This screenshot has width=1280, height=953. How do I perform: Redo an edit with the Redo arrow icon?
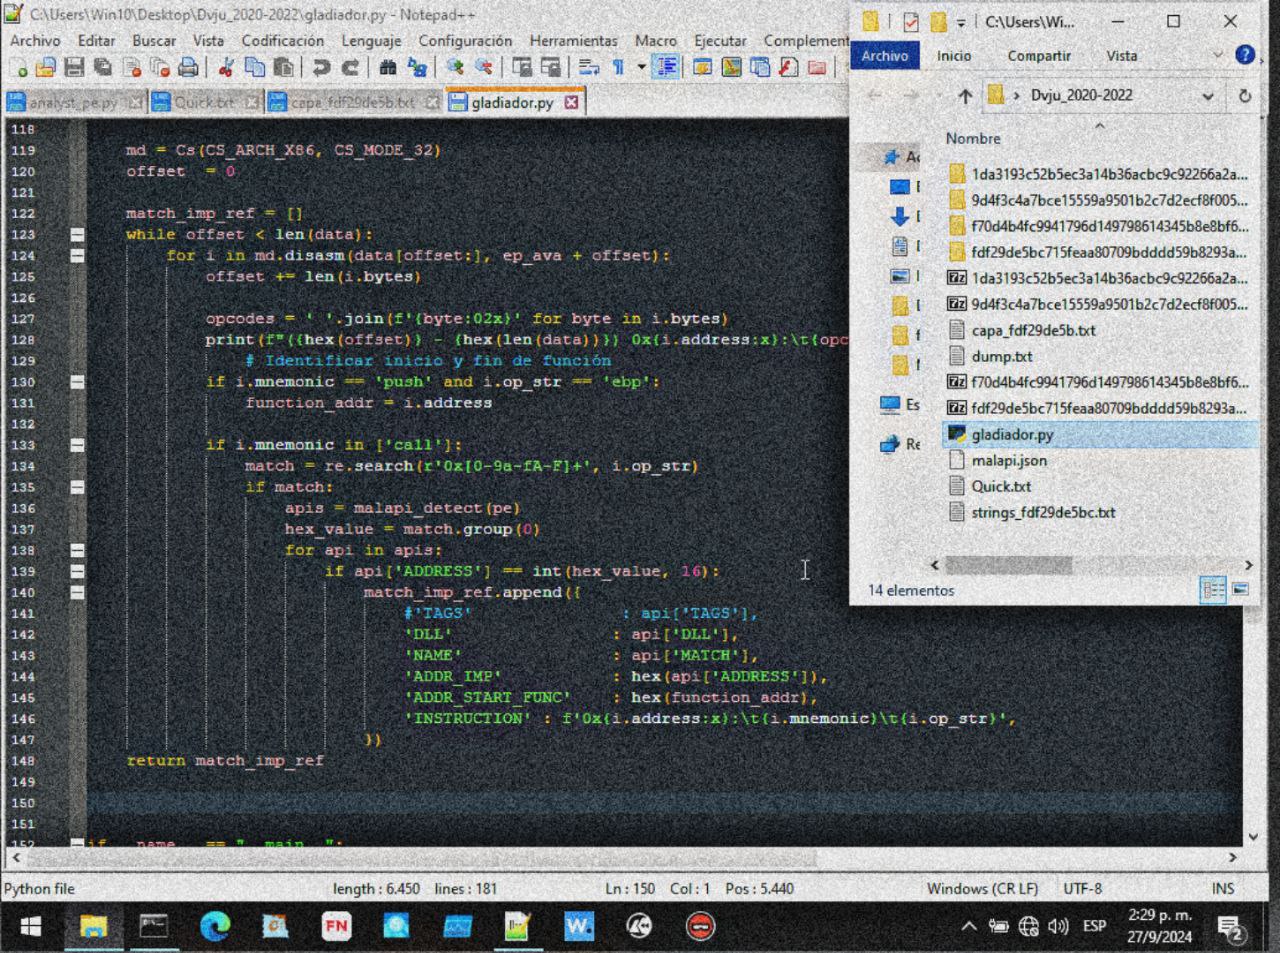[347, 67]
